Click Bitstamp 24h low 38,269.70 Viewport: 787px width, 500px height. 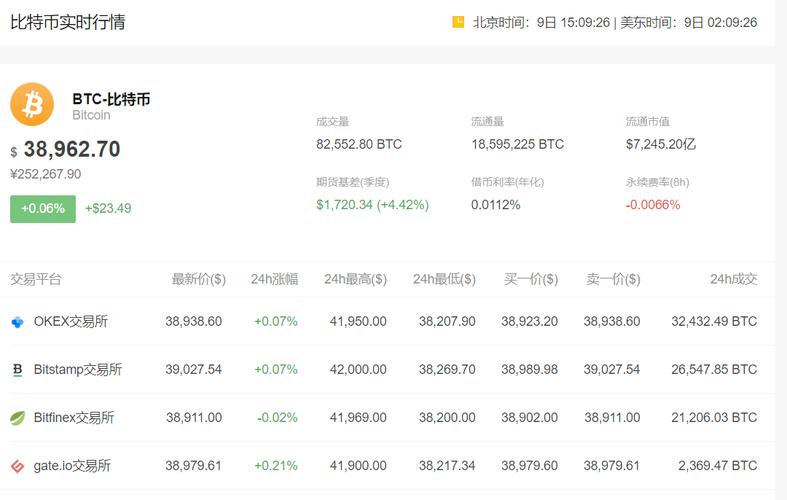pyautogui.click(x=447, y=369)
